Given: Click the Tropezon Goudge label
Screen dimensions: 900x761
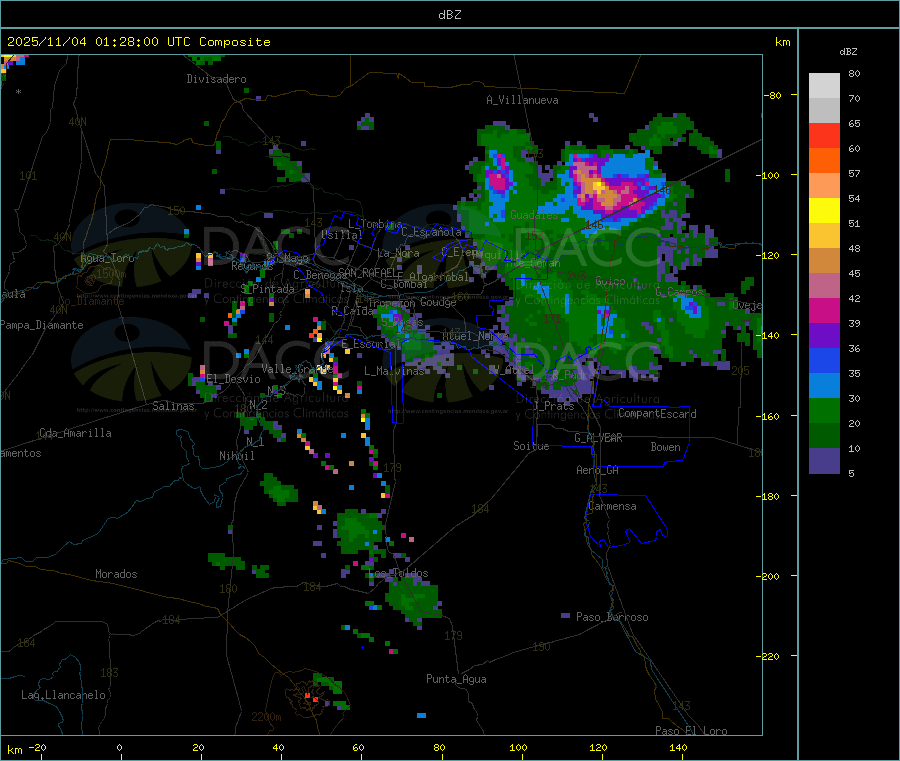Looking at the screenshot, I should (412, 302).
